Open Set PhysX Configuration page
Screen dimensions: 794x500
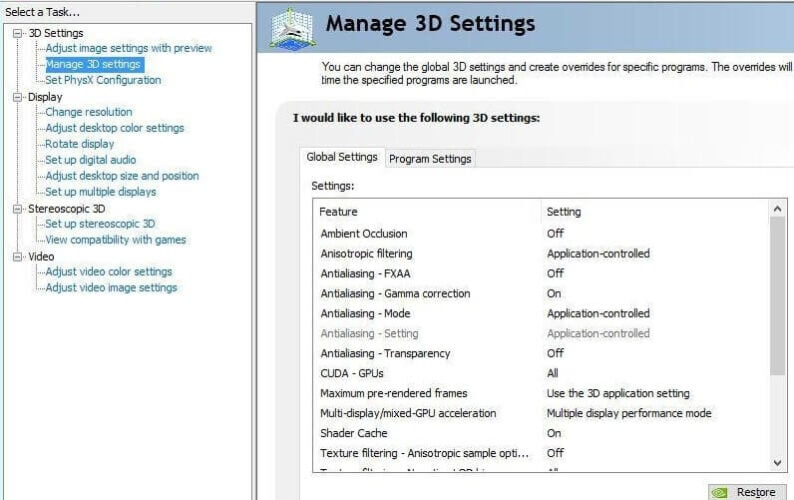[x=102, y=80]
